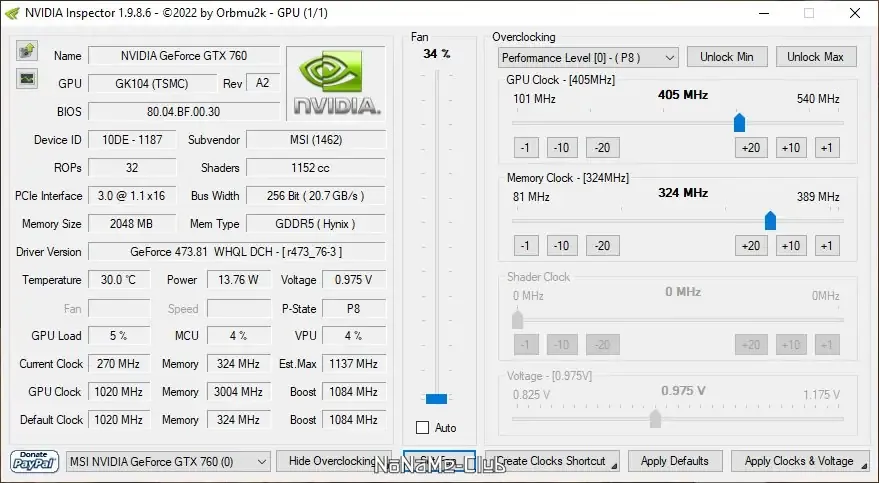
Task: Click the GPU field GK104 (TSMC)
Action: [152, 83]
